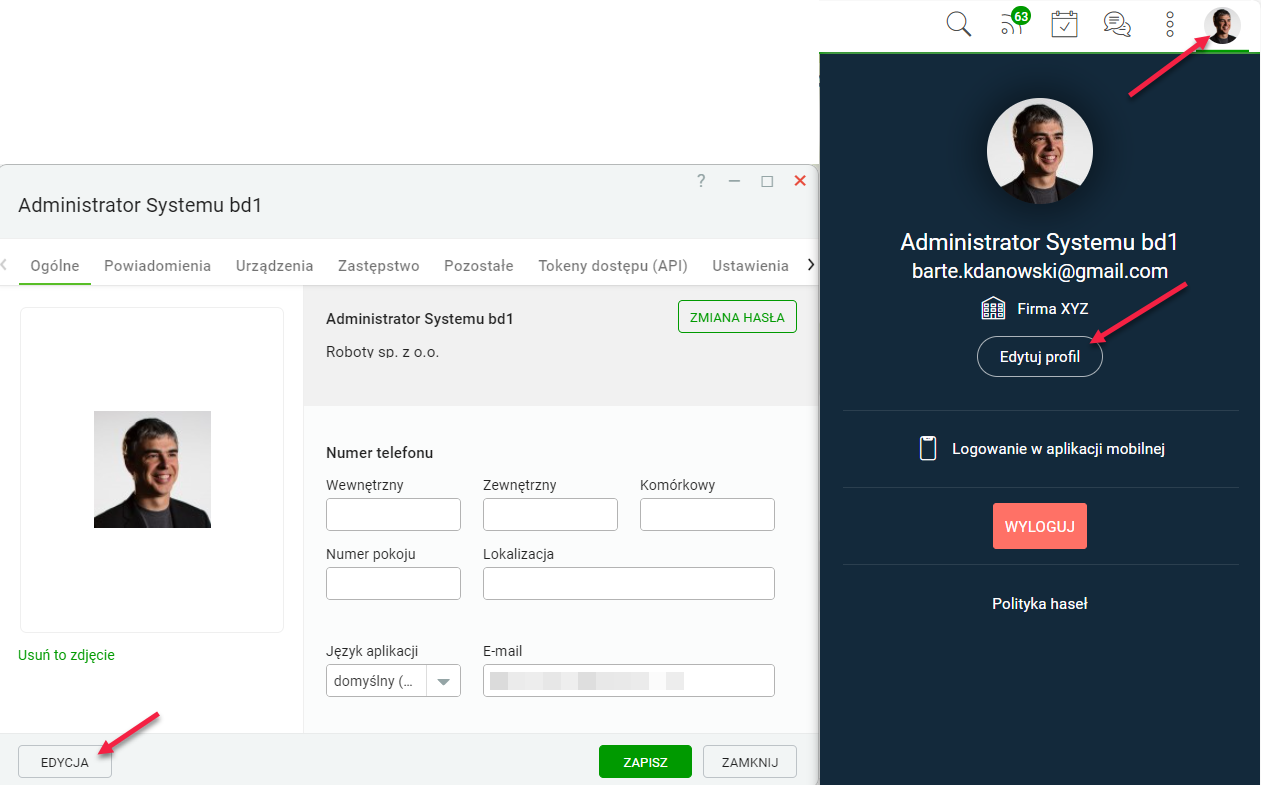
Task: Click the ZAPISZ button
Action: 645,761
